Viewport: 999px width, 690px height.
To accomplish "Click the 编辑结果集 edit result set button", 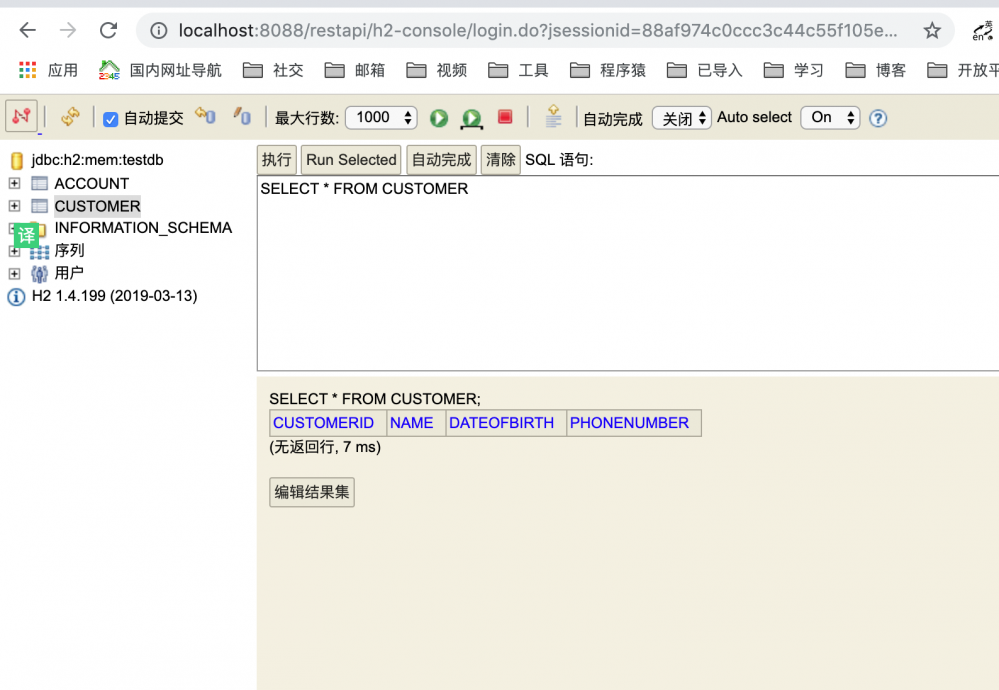I will tap(311, 492).
